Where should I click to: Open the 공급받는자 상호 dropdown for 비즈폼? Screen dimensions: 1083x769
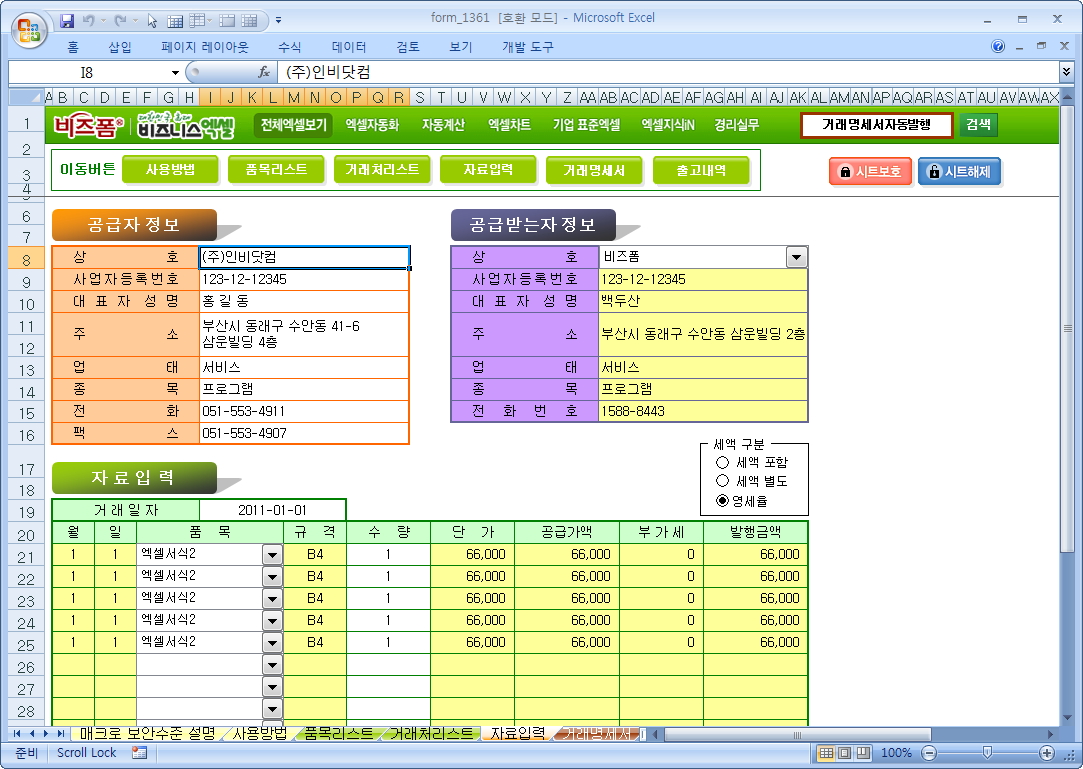coord(796,257)
